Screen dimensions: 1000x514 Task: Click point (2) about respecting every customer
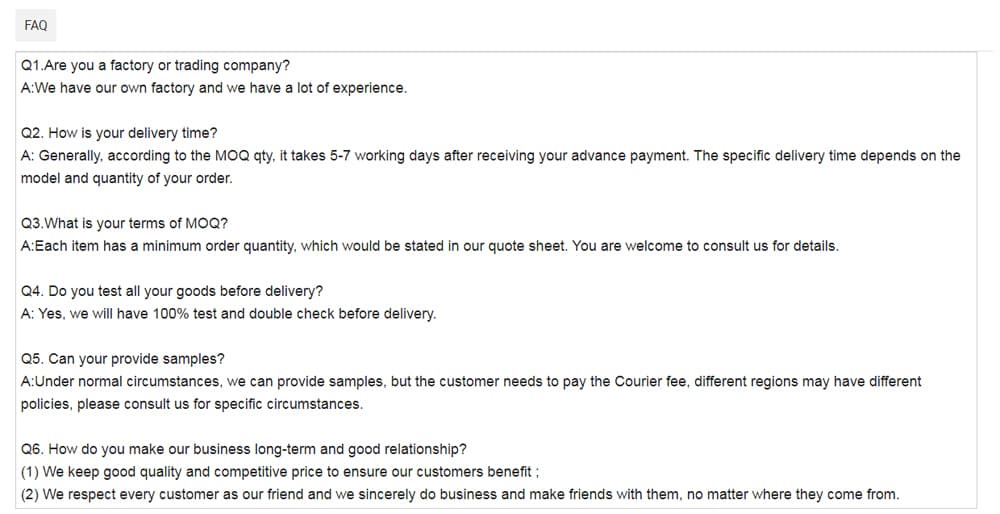click(x=460, y=495)
